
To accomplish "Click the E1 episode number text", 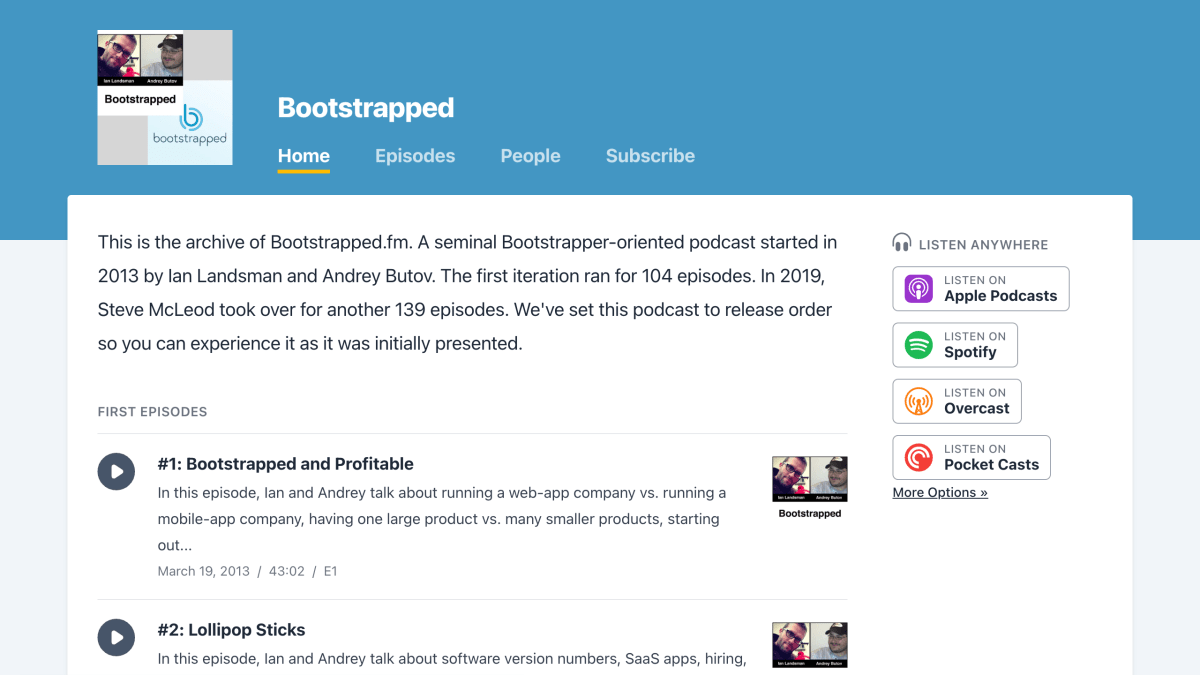I will (x=330, y=571).
